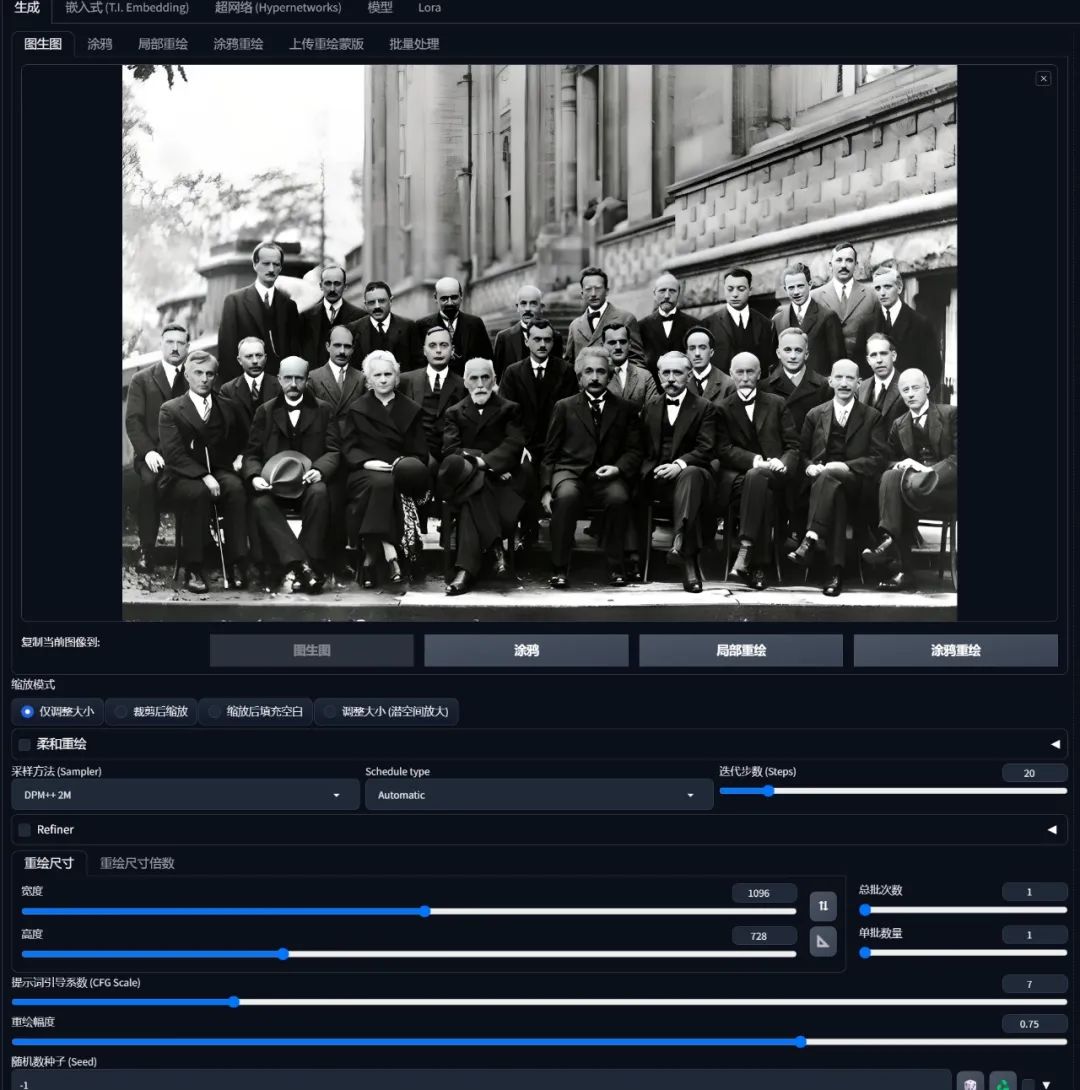Select 调整大小 (潜空间放大) resize mode

pyautogui.click(x=386, y=711)
